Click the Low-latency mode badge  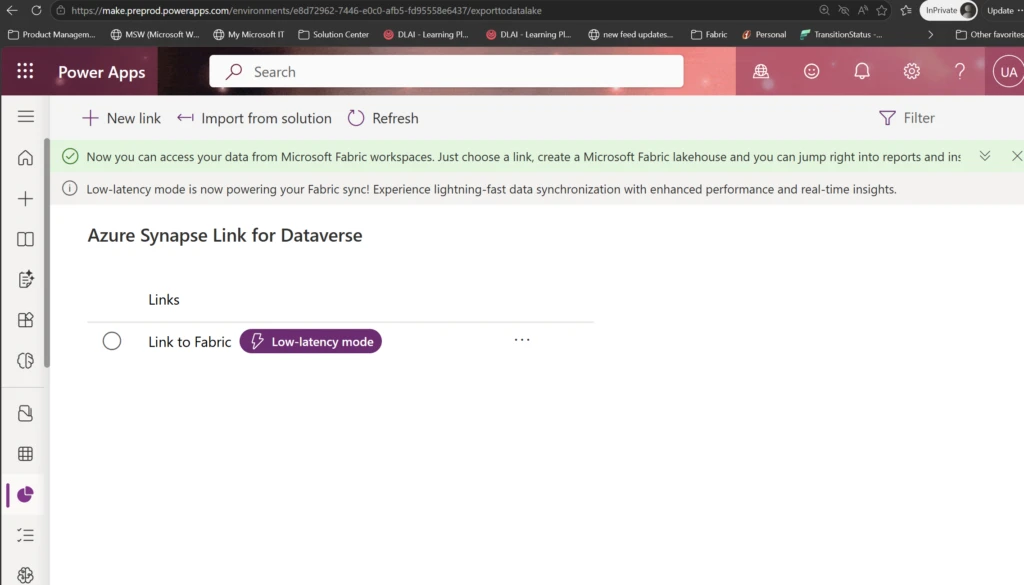[x=311, y=341]
